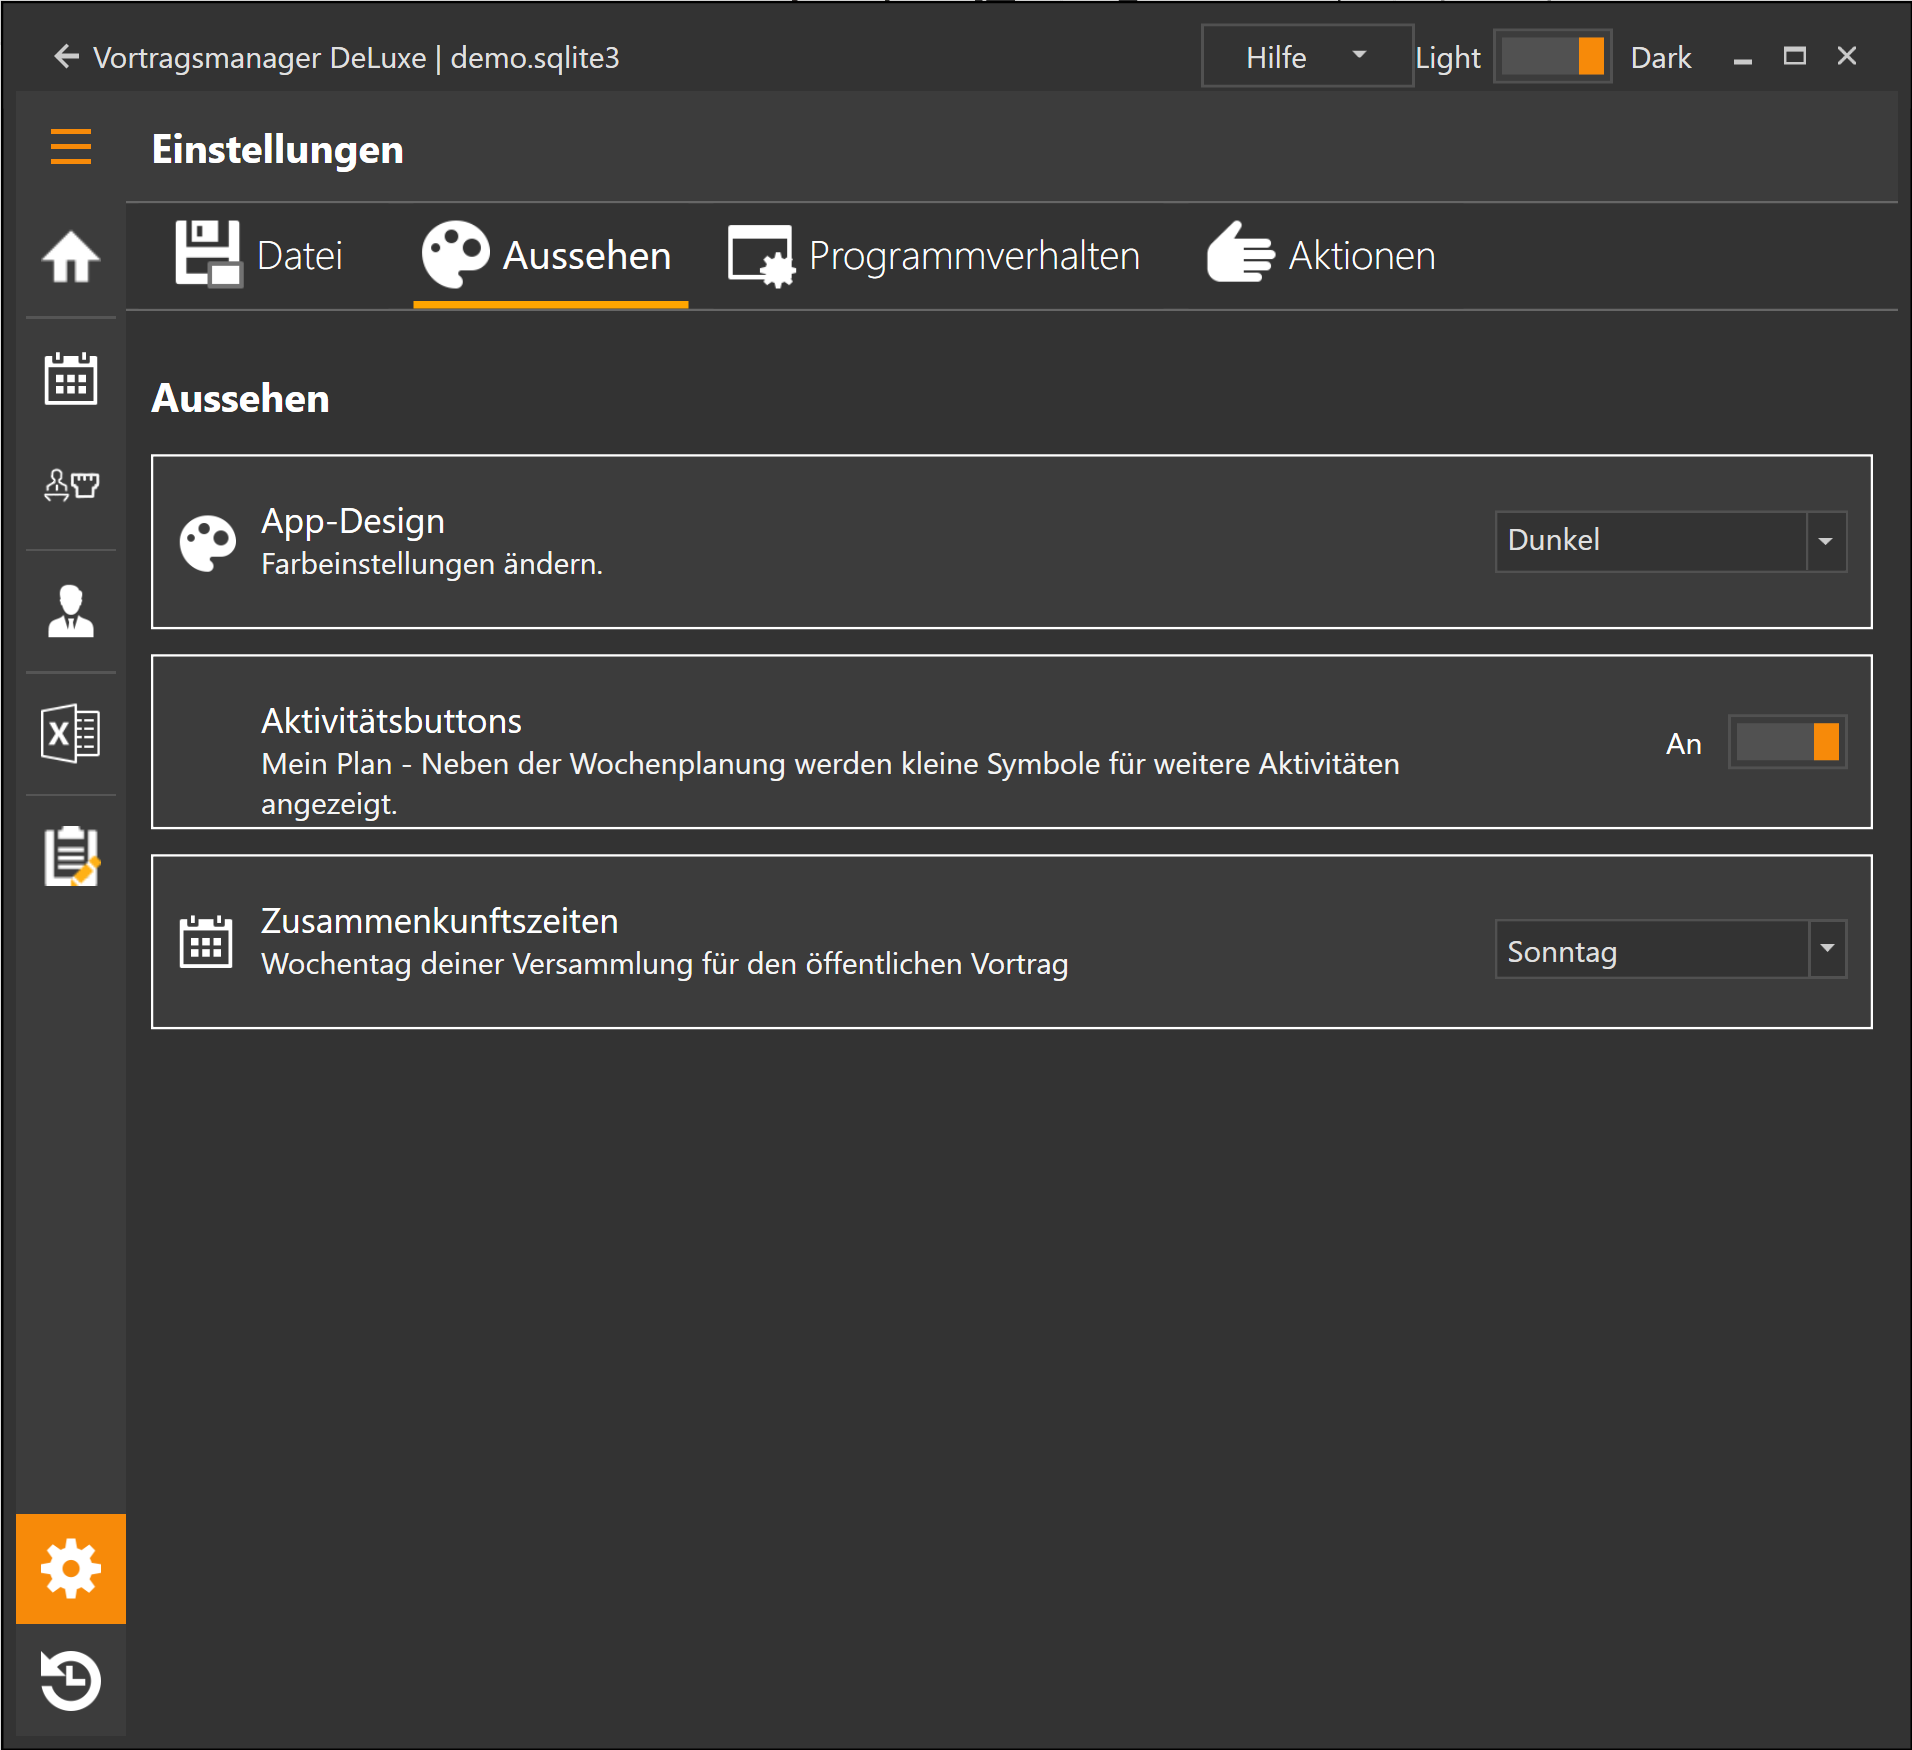Go to Home in sidebar
Image resolution: width=1912 pixels, height=1750 pixels.
click(70, 257)
